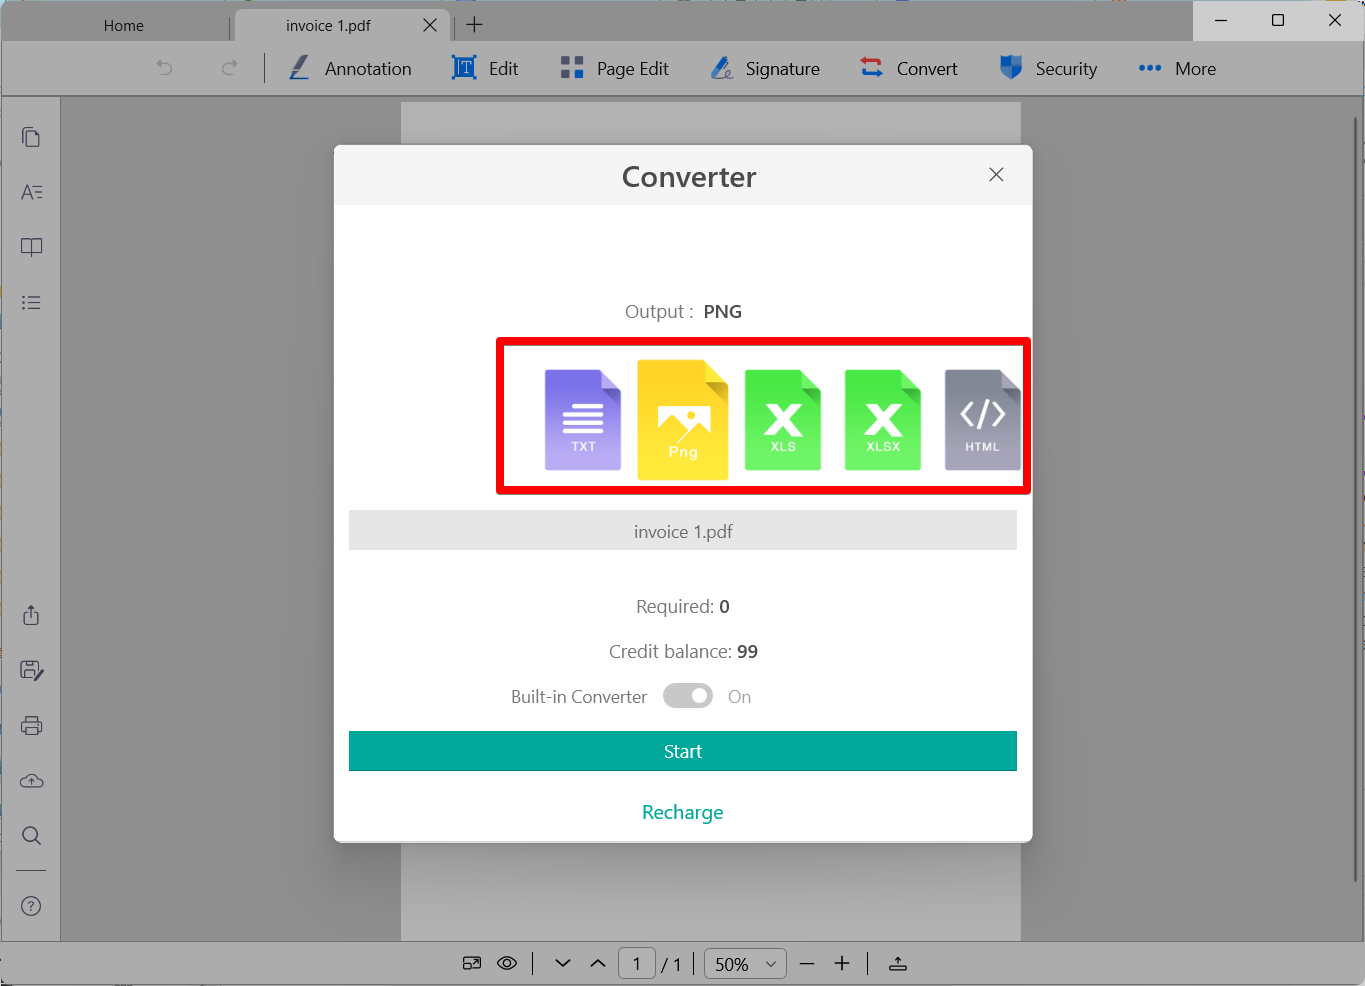The image size is (1365, 986).
Task: Select PNG output format icon
Action: tap(683, 420)
